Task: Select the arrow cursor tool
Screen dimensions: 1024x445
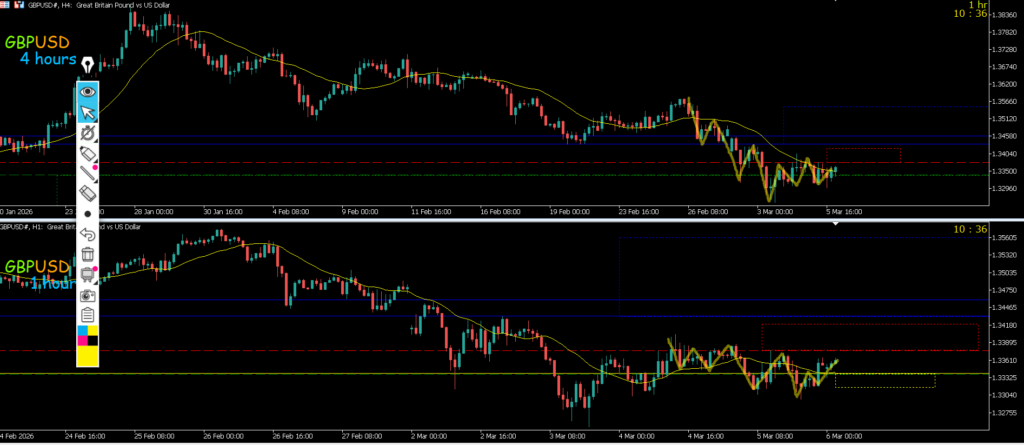Action: click(88, 110)
